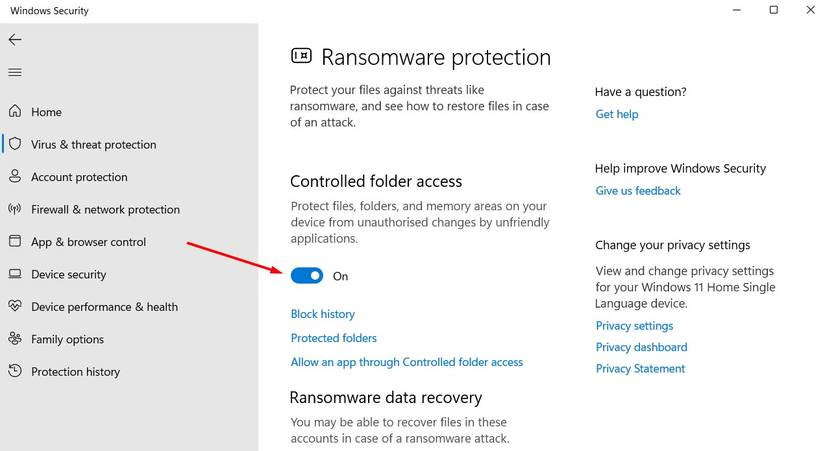Image resolution: width=825 pixels, height=451 pixels.
Task: Click the App & browser control icon
Action: click(x=15, y=242)
